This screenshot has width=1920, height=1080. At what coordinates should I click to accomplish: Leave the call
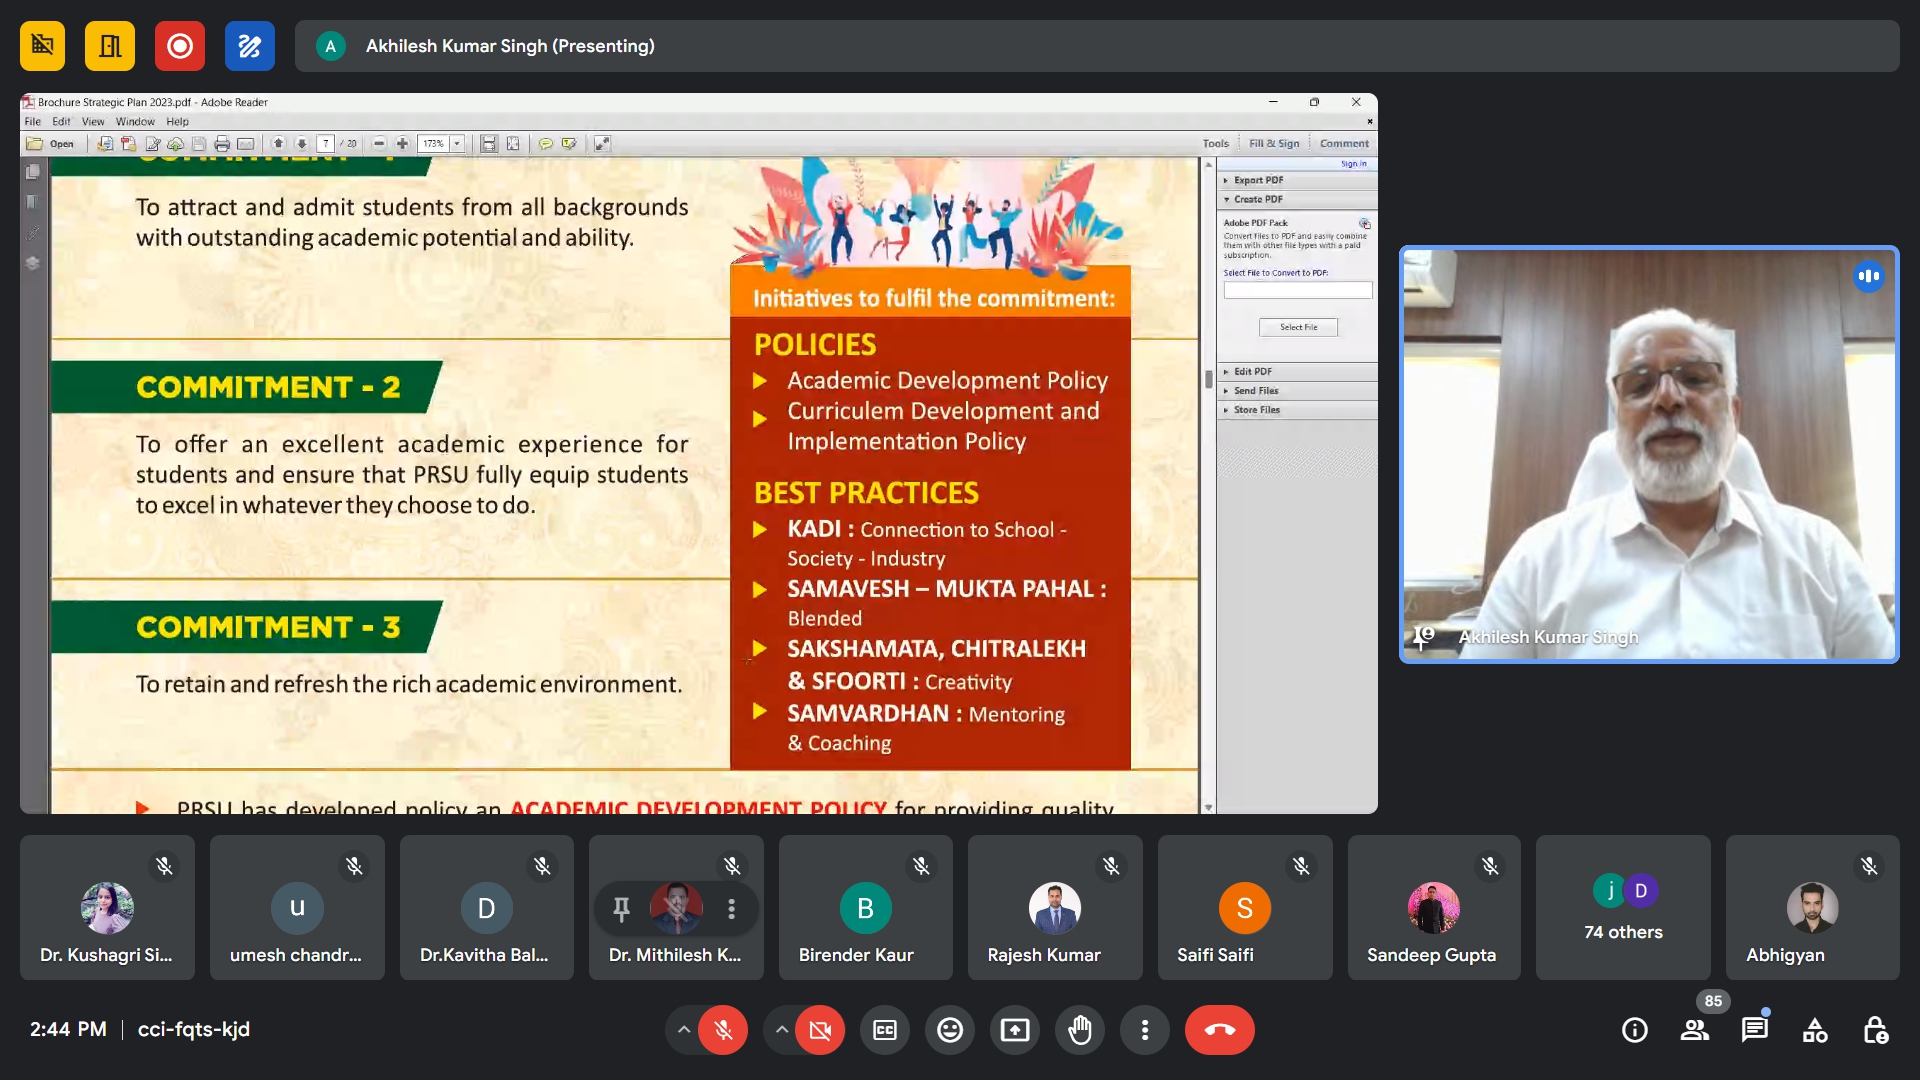pyautogui.click(x=1219, y=1030)
